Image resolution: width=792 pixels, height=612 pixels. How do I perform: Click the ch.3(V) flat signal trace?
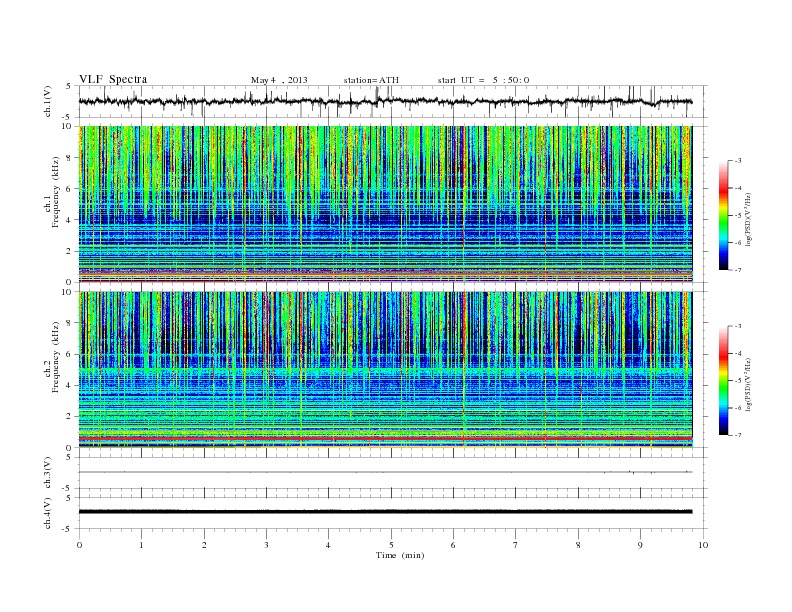click(386, 472)
